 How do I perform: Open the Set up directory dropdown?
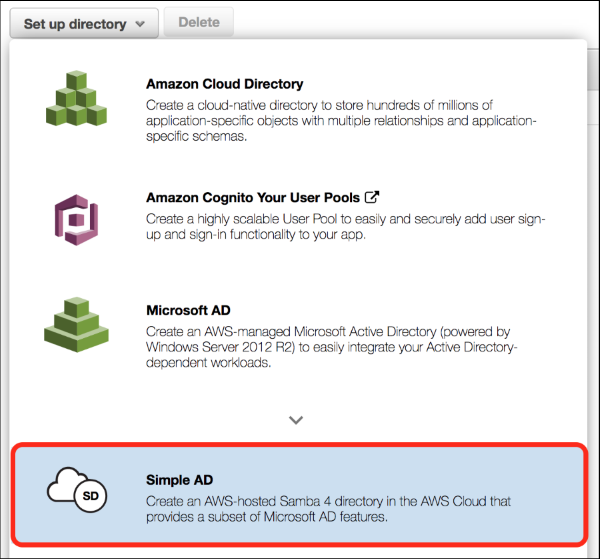[84, 24]
